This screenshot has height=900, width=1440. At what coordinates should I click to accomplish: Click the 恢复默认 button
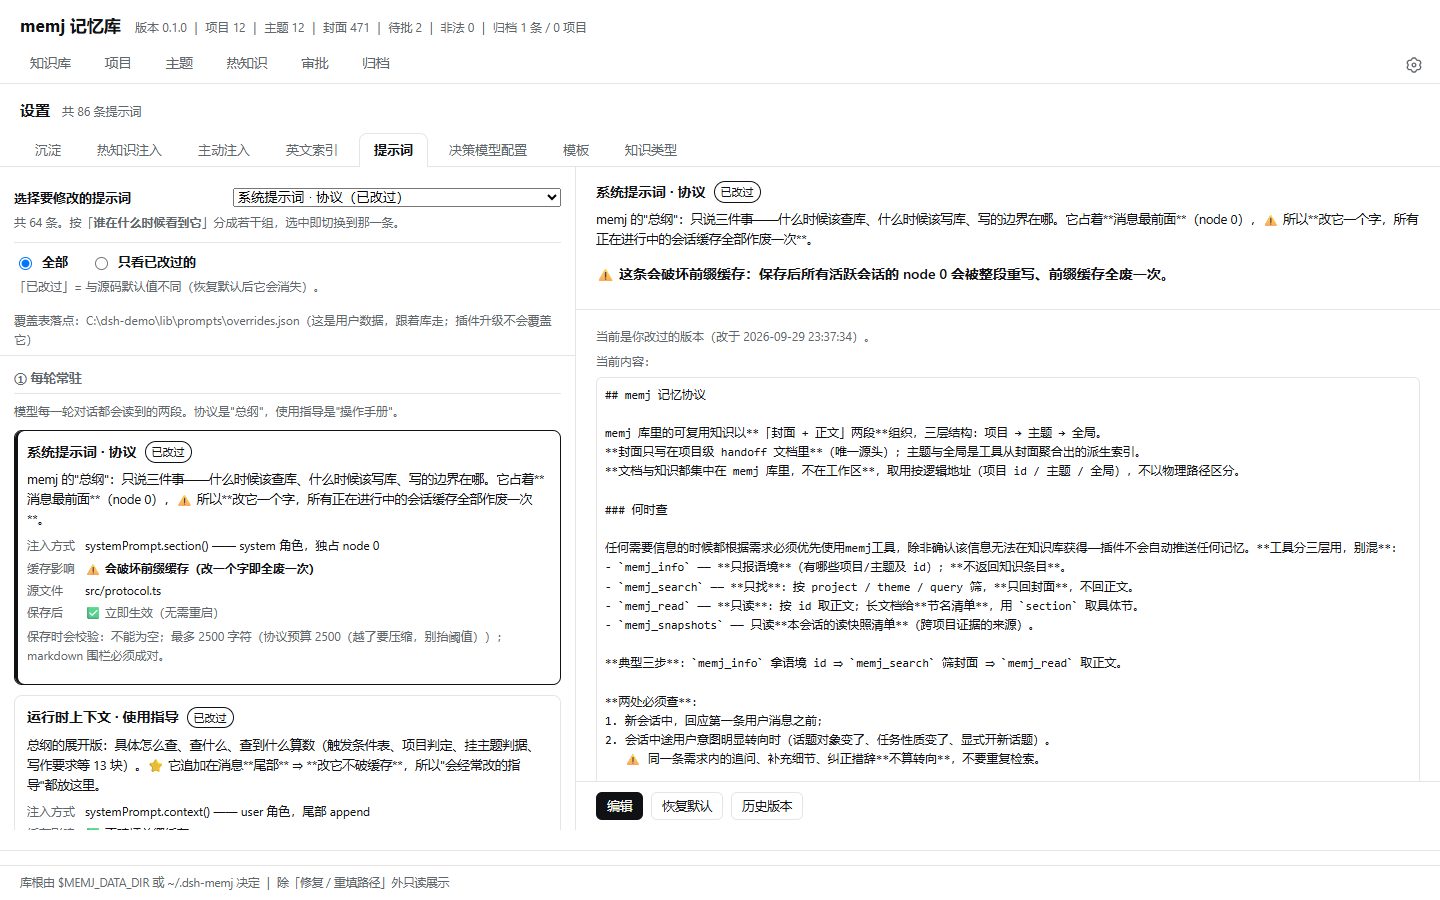click(687, 806)
